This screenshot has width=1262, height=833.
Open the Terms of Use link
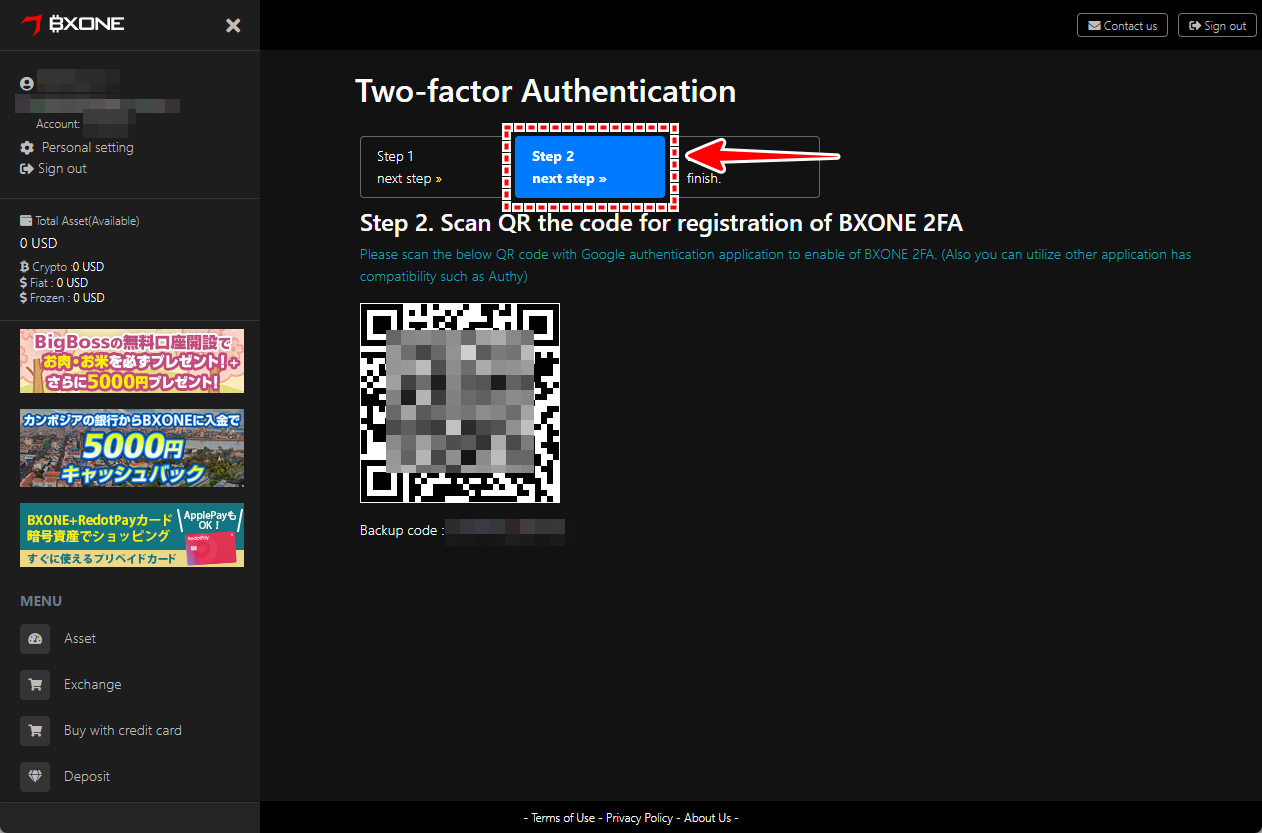click(x=563, y=818)
